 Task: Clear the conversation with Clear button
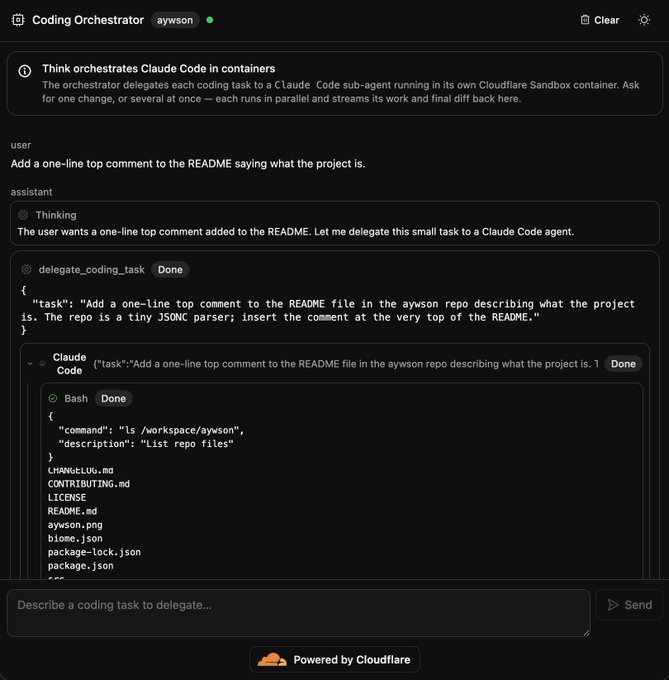point(600,20)
